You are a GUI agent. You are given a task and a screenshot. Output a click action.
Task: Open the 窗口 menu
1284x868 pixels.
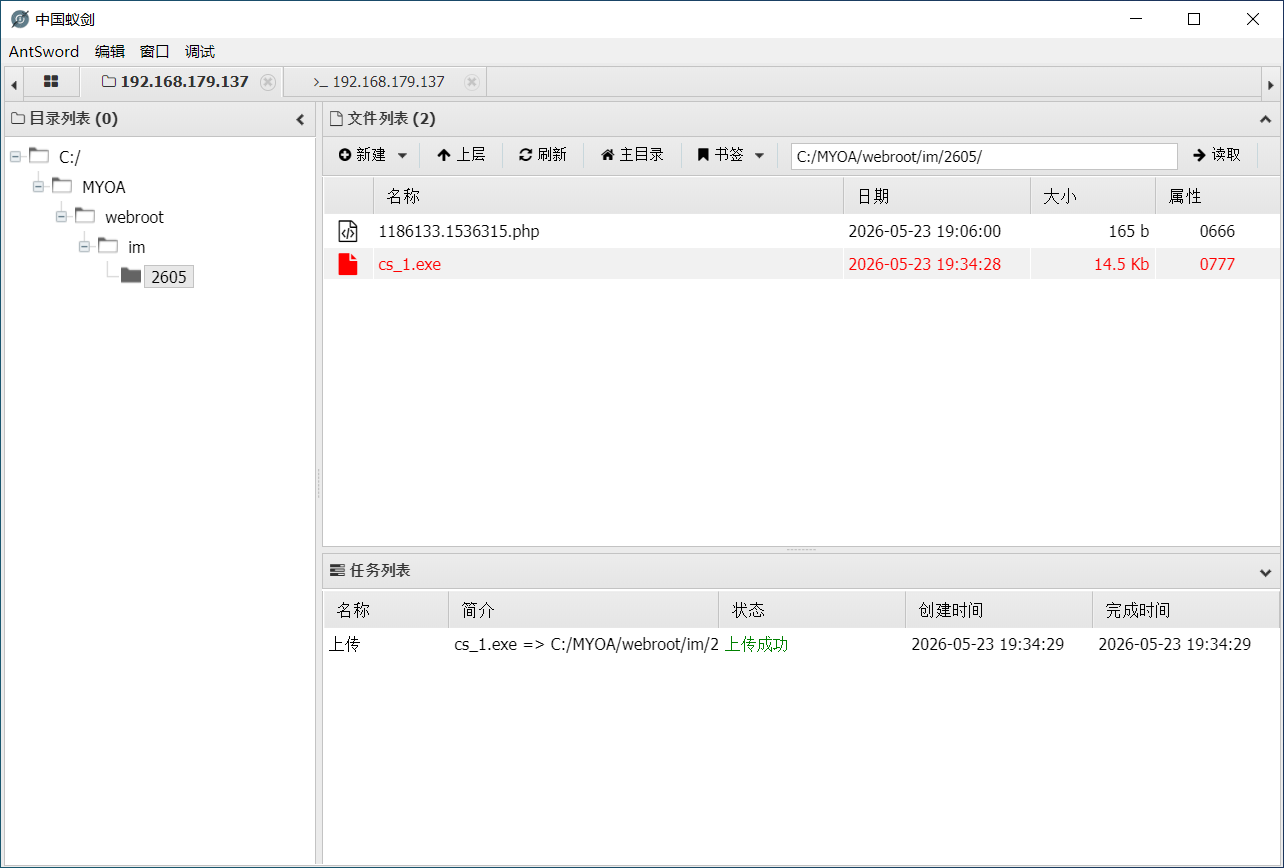155,52
